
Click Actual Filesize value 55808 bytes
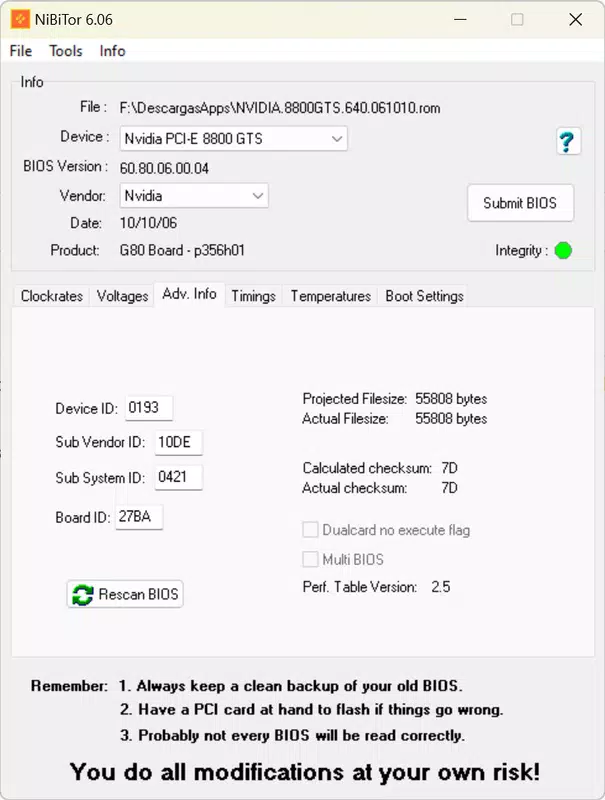(x=451, y=419)
